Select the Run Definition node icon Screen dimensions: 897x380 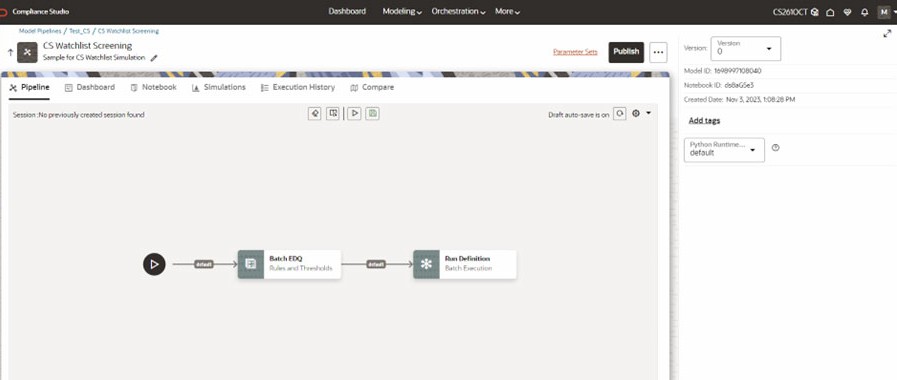426,264
